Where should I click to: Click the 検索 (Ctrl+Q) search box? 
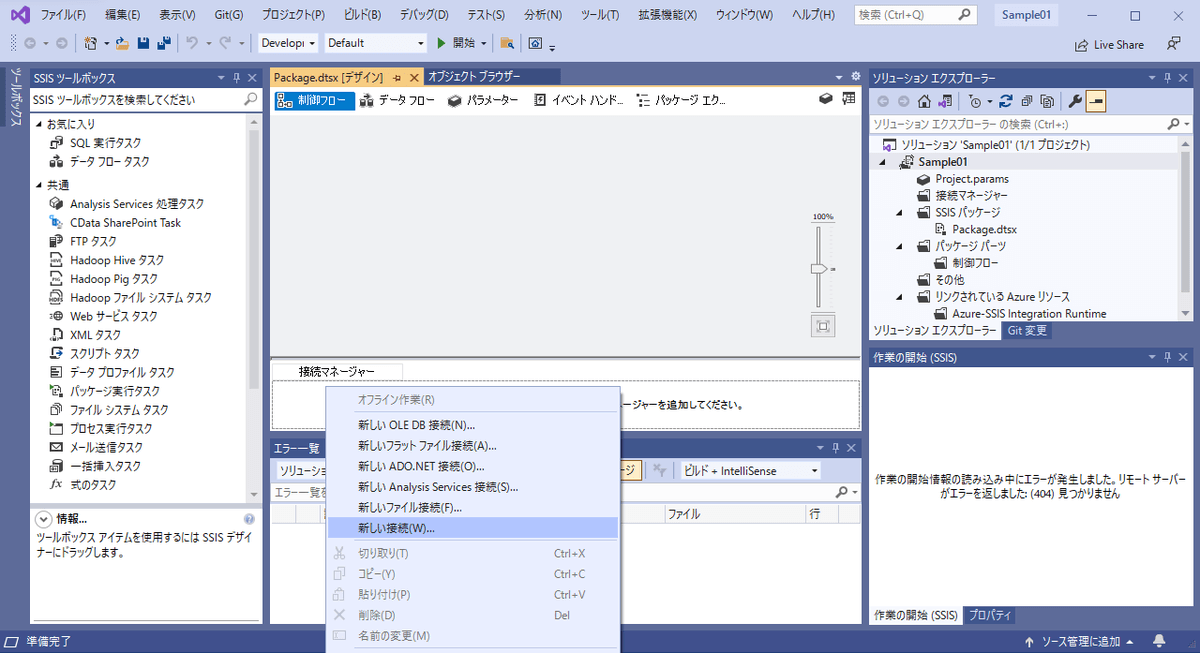(916, 15)
